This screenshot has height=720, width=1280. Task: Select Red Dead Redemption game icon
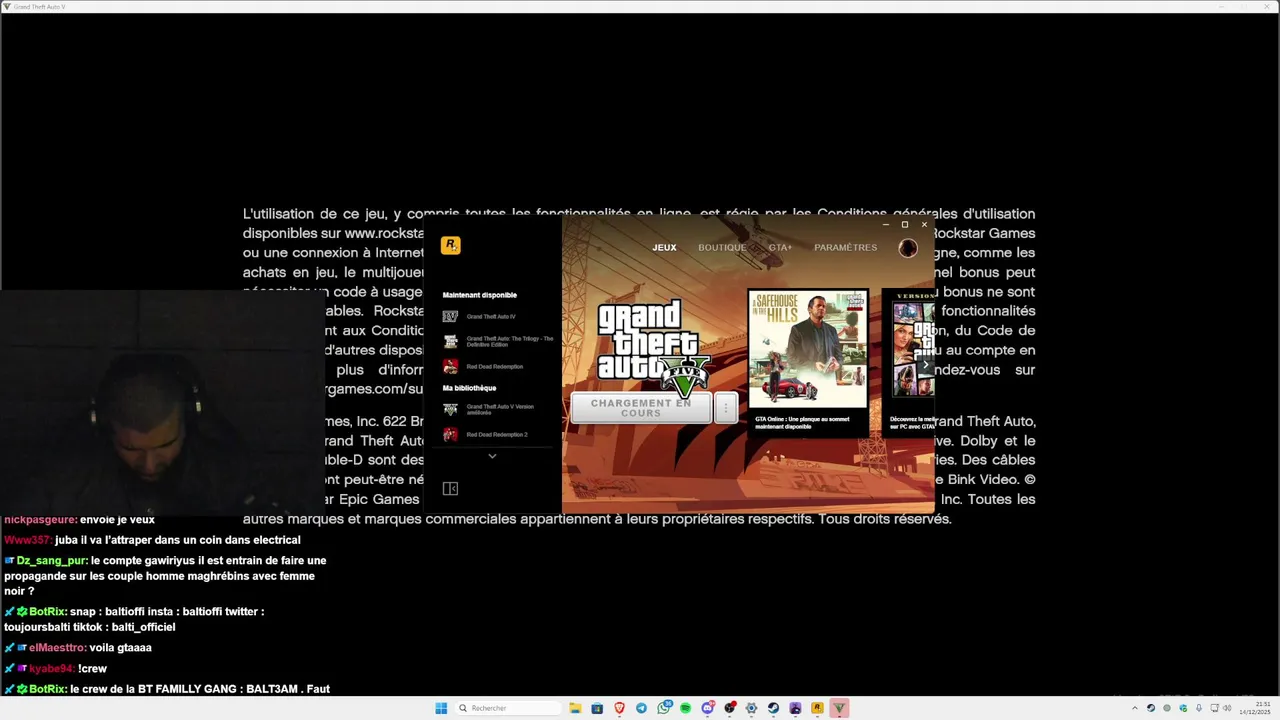pyautogui.click(x=450, y=366)
